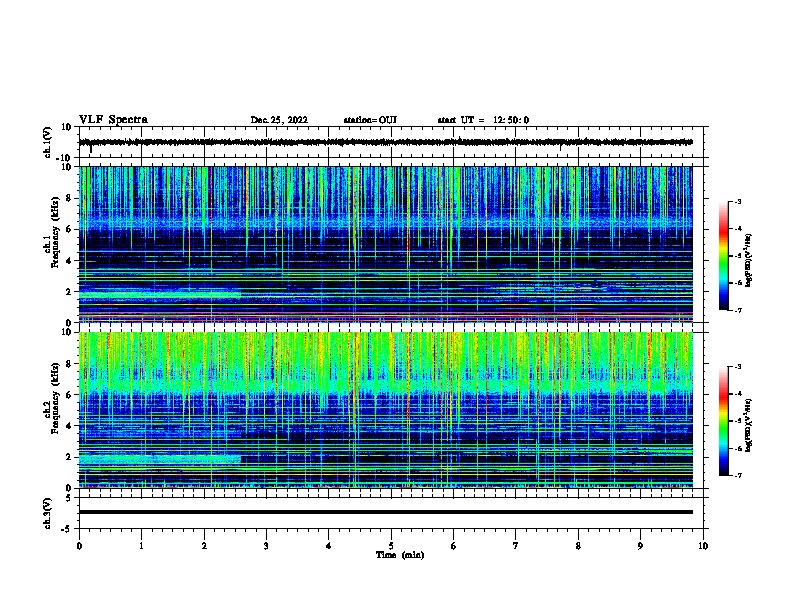Click "-3" on the ch.2 color scale
The height and width of the screenshot is (612, 792).
(738, 367)
